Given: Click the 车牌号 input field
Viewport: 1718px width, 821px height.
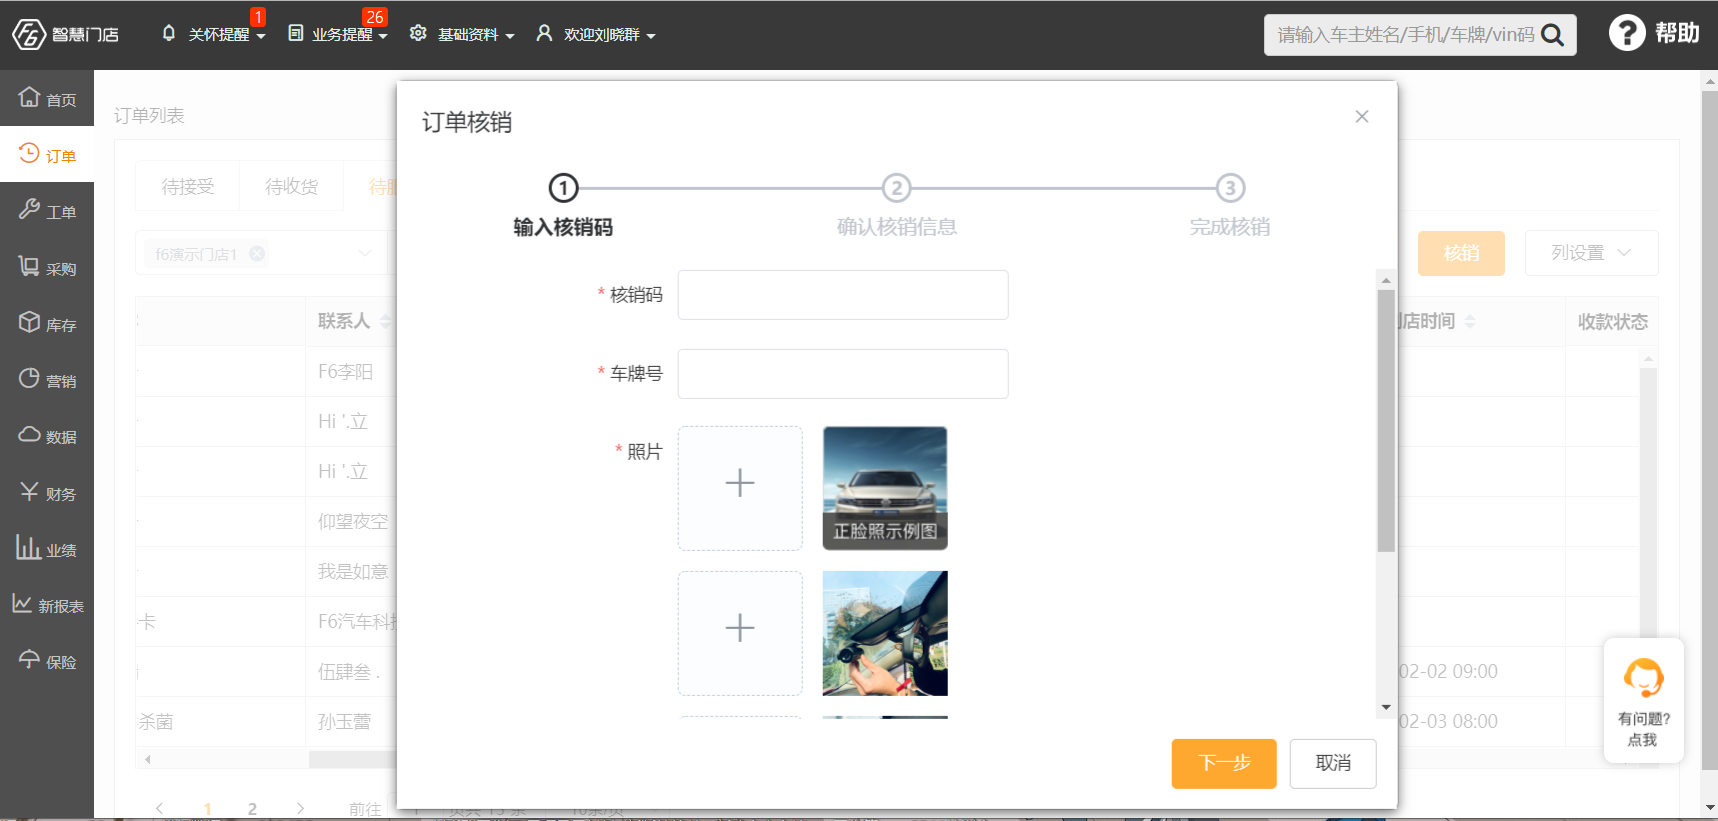Looking at the screenshot, I should (843, 374).
